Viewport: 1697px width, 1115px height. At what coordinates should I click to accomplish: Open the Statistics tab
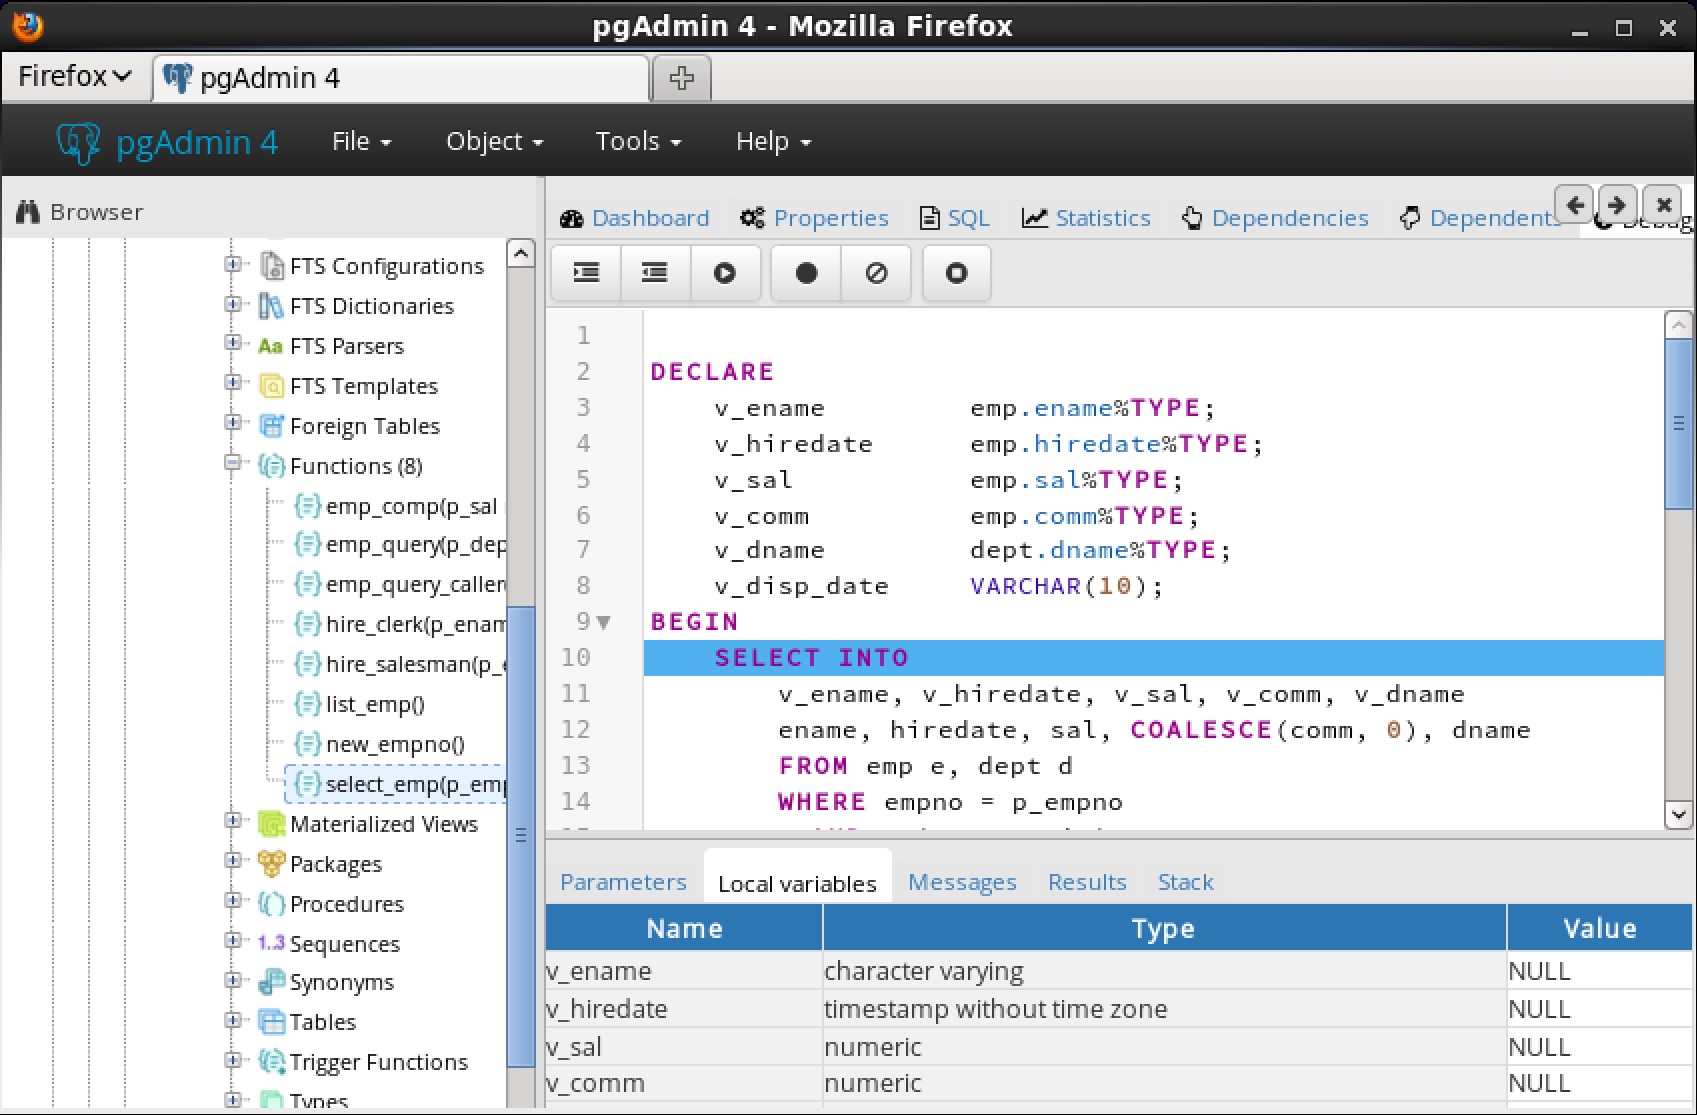point(1087,218)
